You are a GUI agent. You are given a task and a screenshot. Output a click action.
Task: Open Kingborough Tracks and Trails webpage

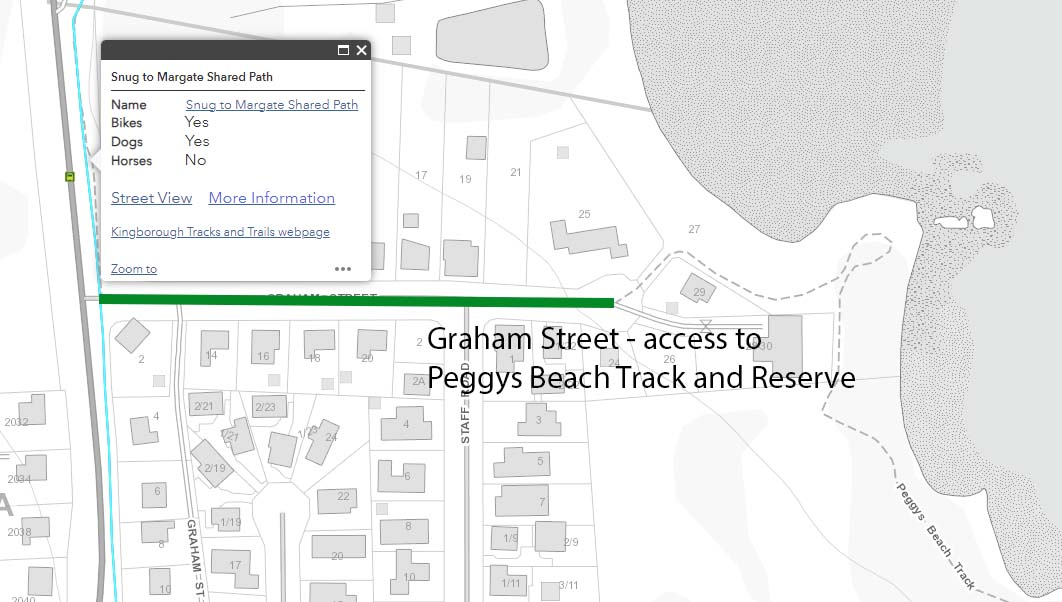(x=221, y=231)
